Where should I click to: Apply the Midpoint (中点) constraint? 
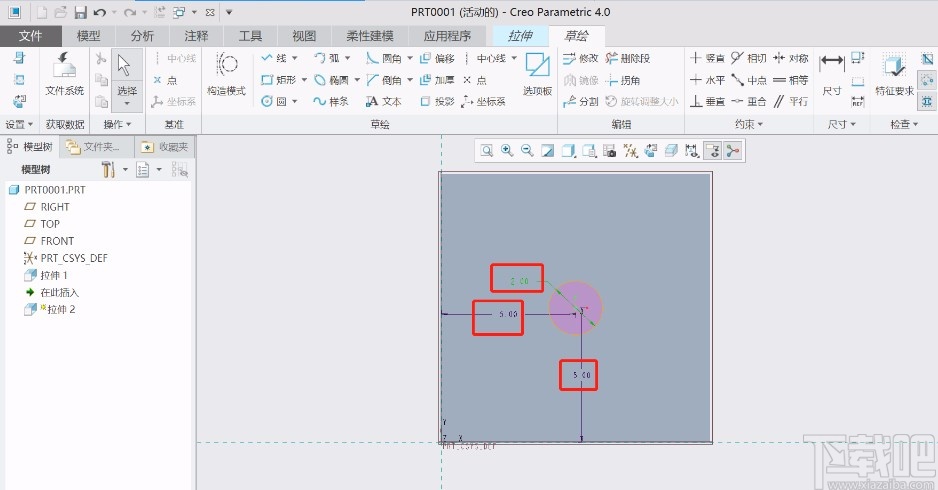(x=748, y=80)
